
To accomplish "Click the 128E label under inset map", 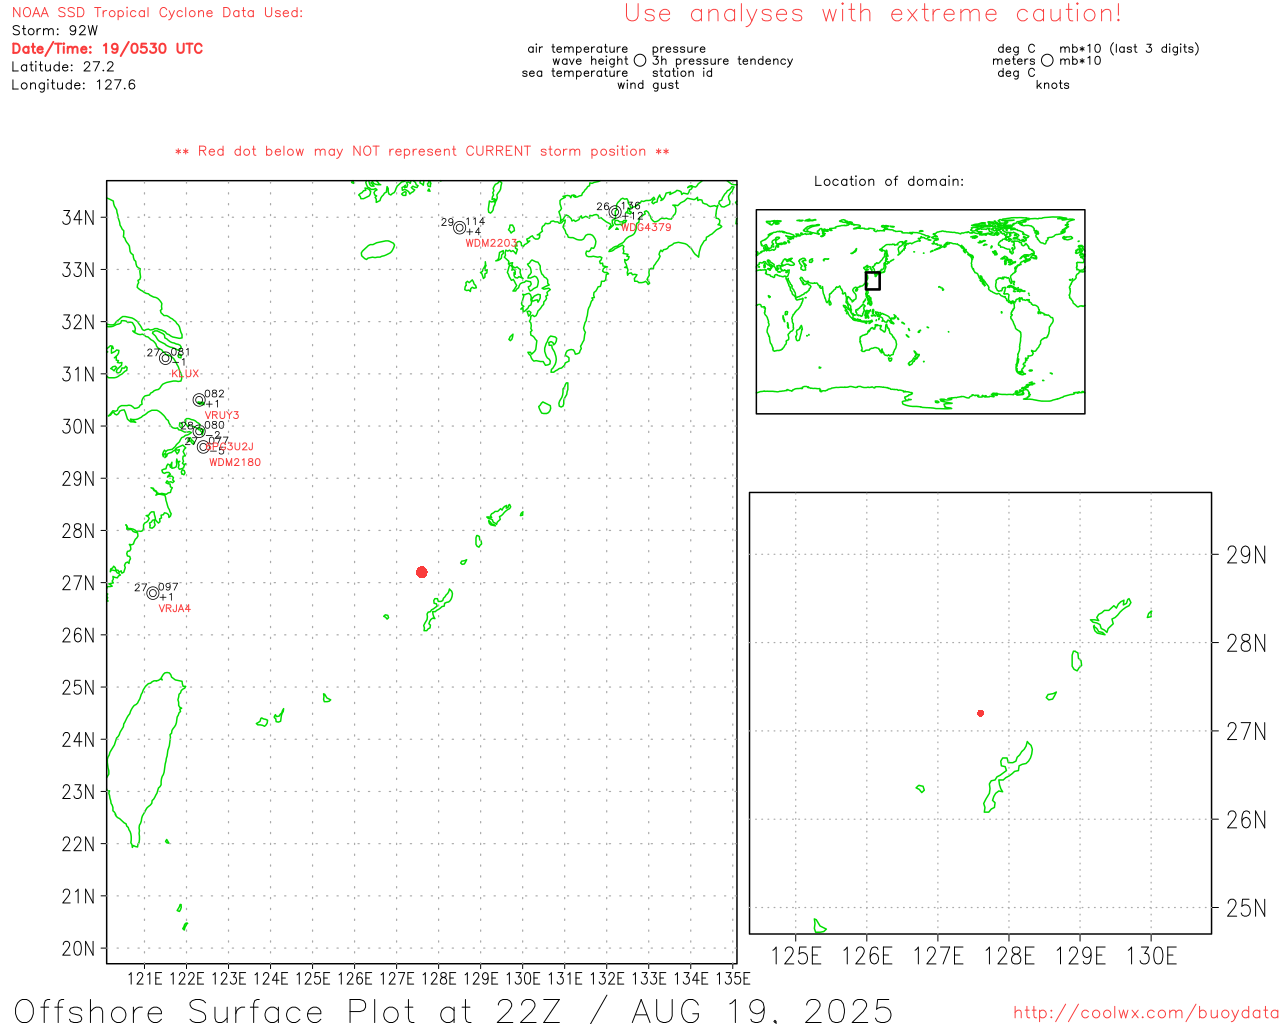I will click(1009, 956).
